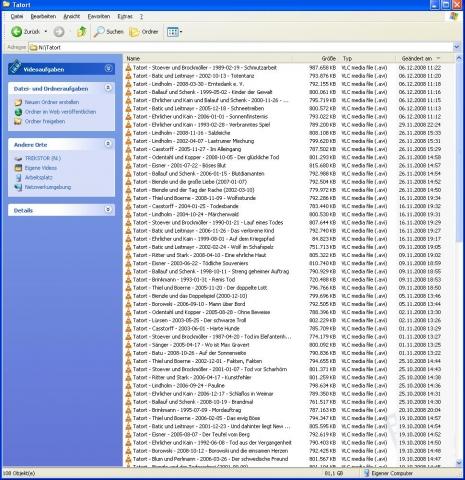Collapse the Videoaufgaben panel

[108, 69]
